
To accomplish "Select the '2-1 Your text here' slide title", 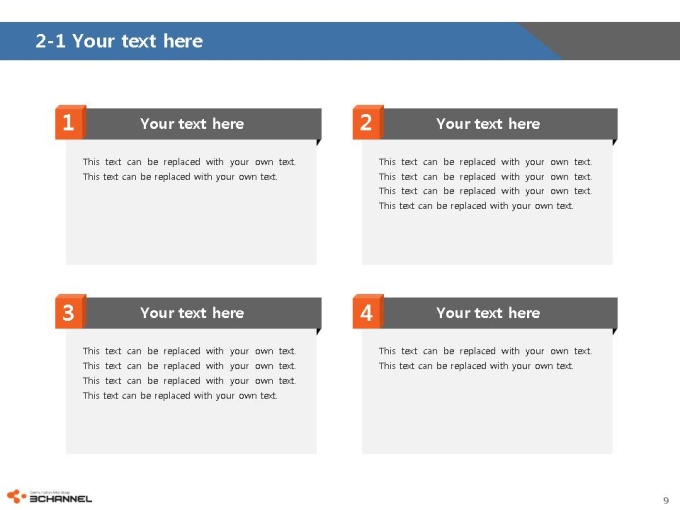I will tap(119, 41).
